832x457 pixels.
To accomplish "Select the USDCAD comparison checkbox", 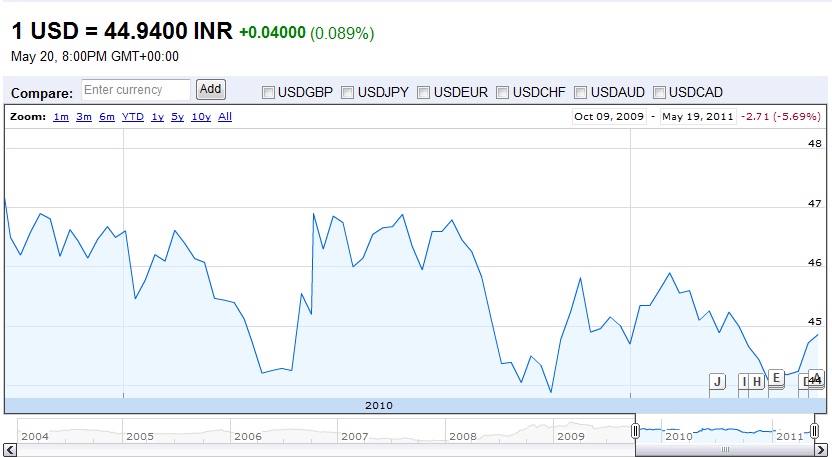I will coord(659,92).
